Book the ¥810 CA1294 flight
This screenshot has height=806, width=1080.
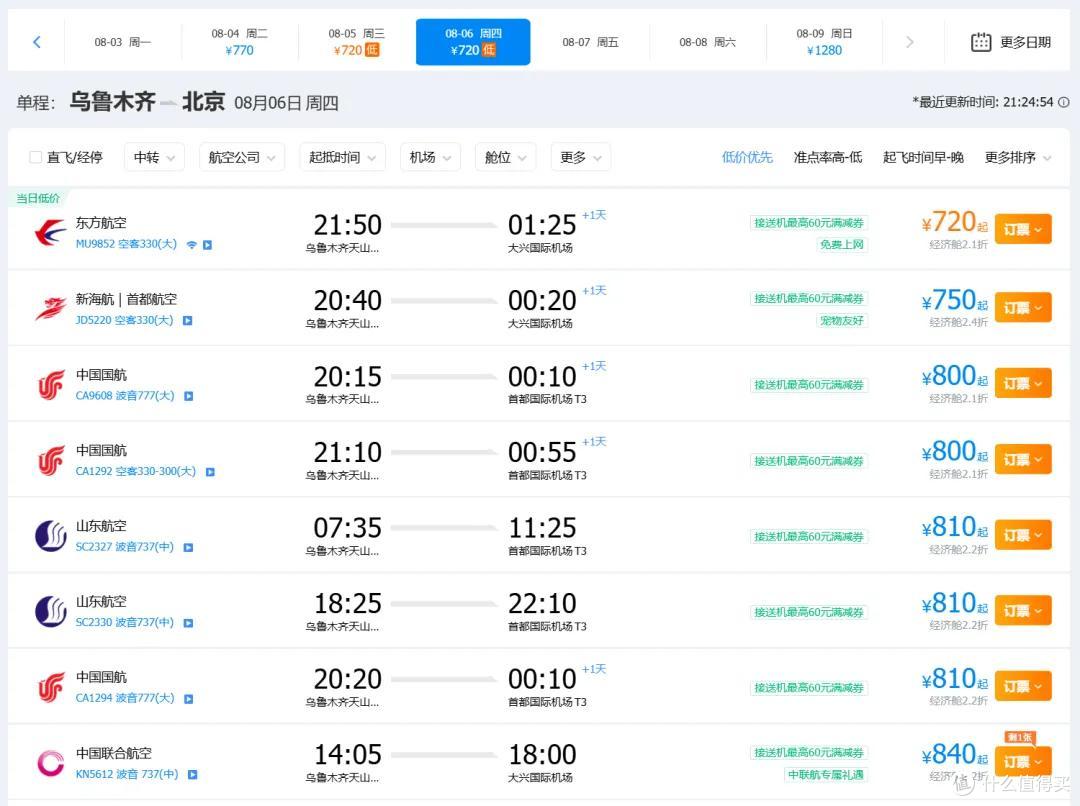[x=1023, y=686]
